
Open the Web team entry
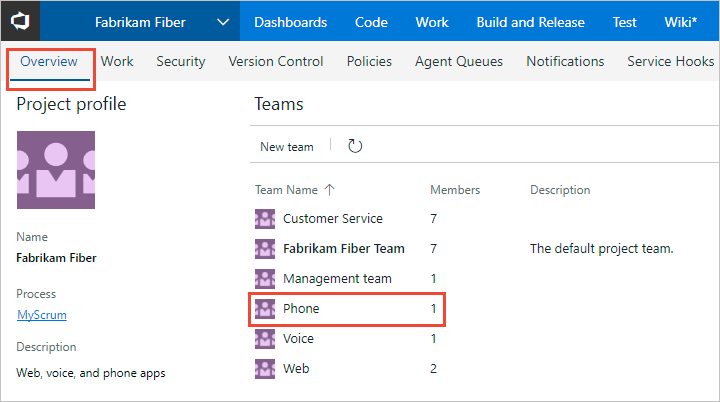(x=296, y=368)
